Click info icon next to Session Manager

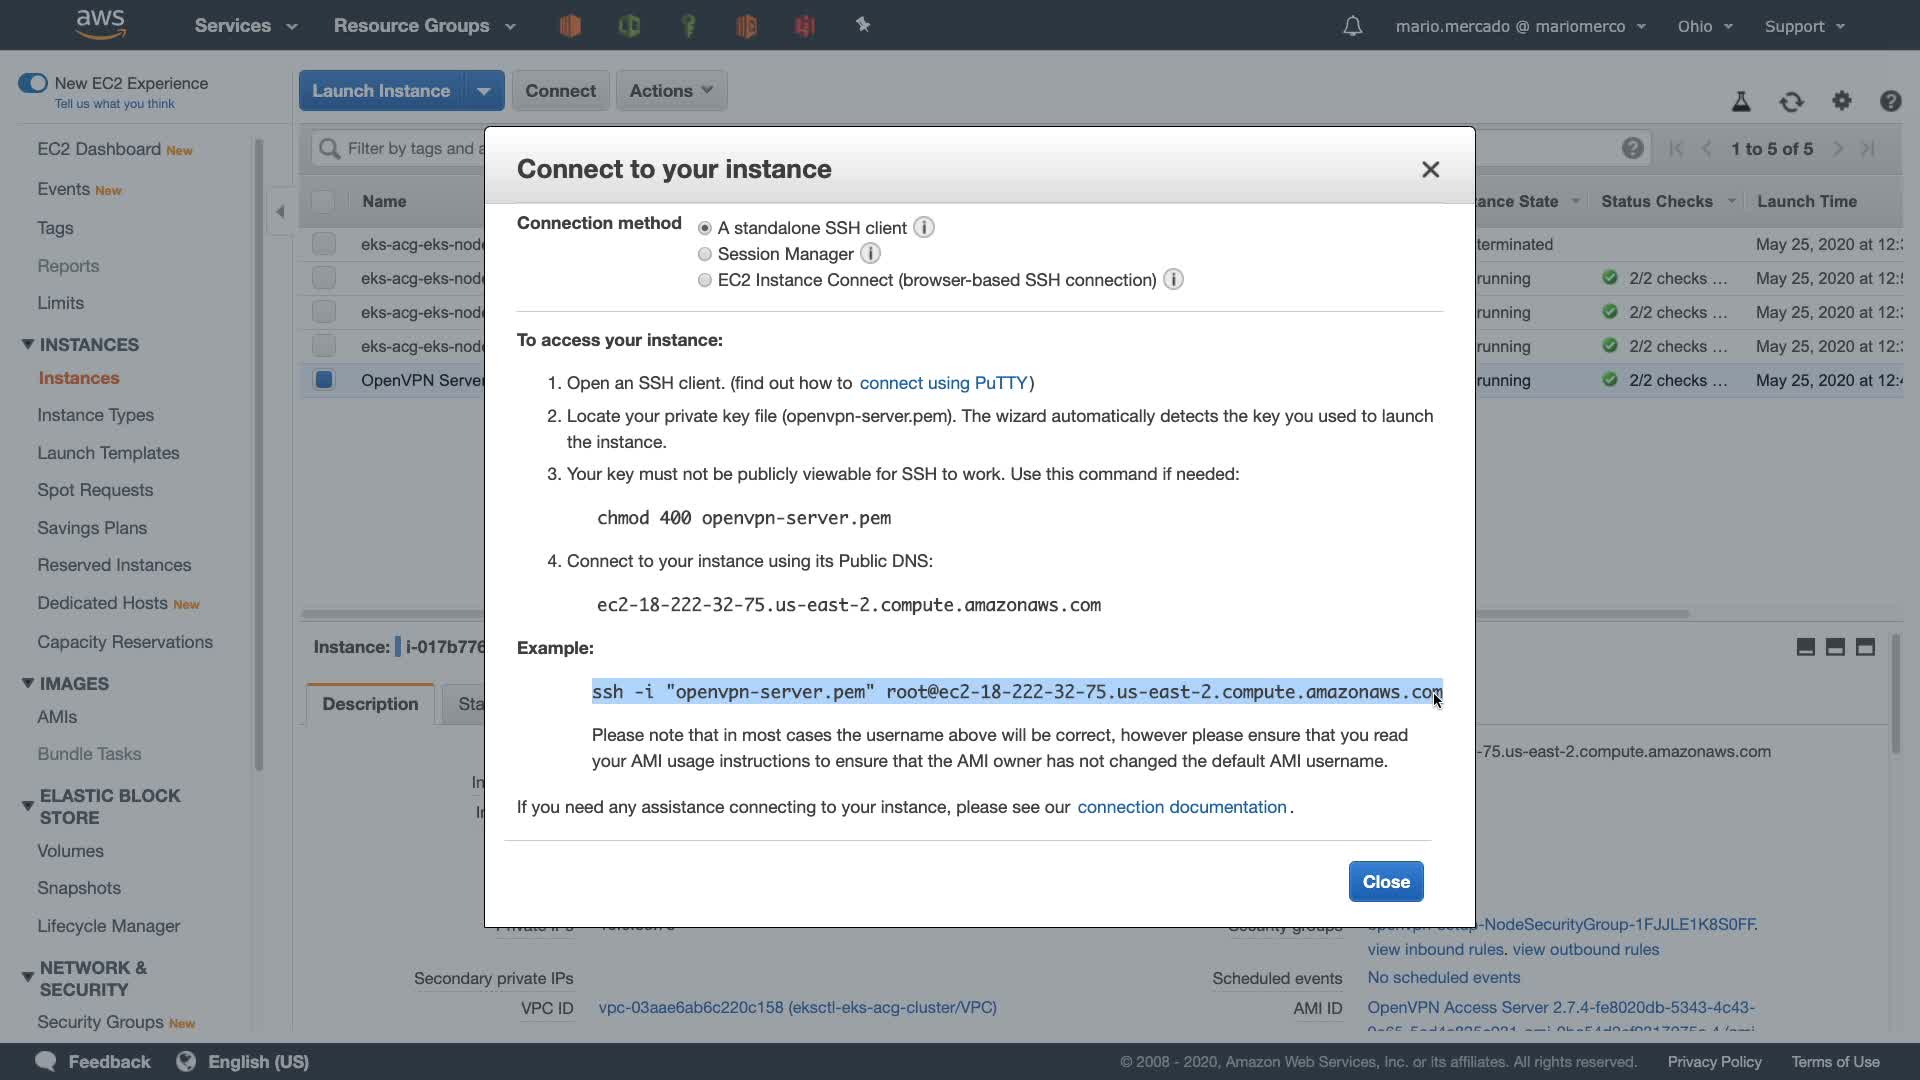[870, 254]
